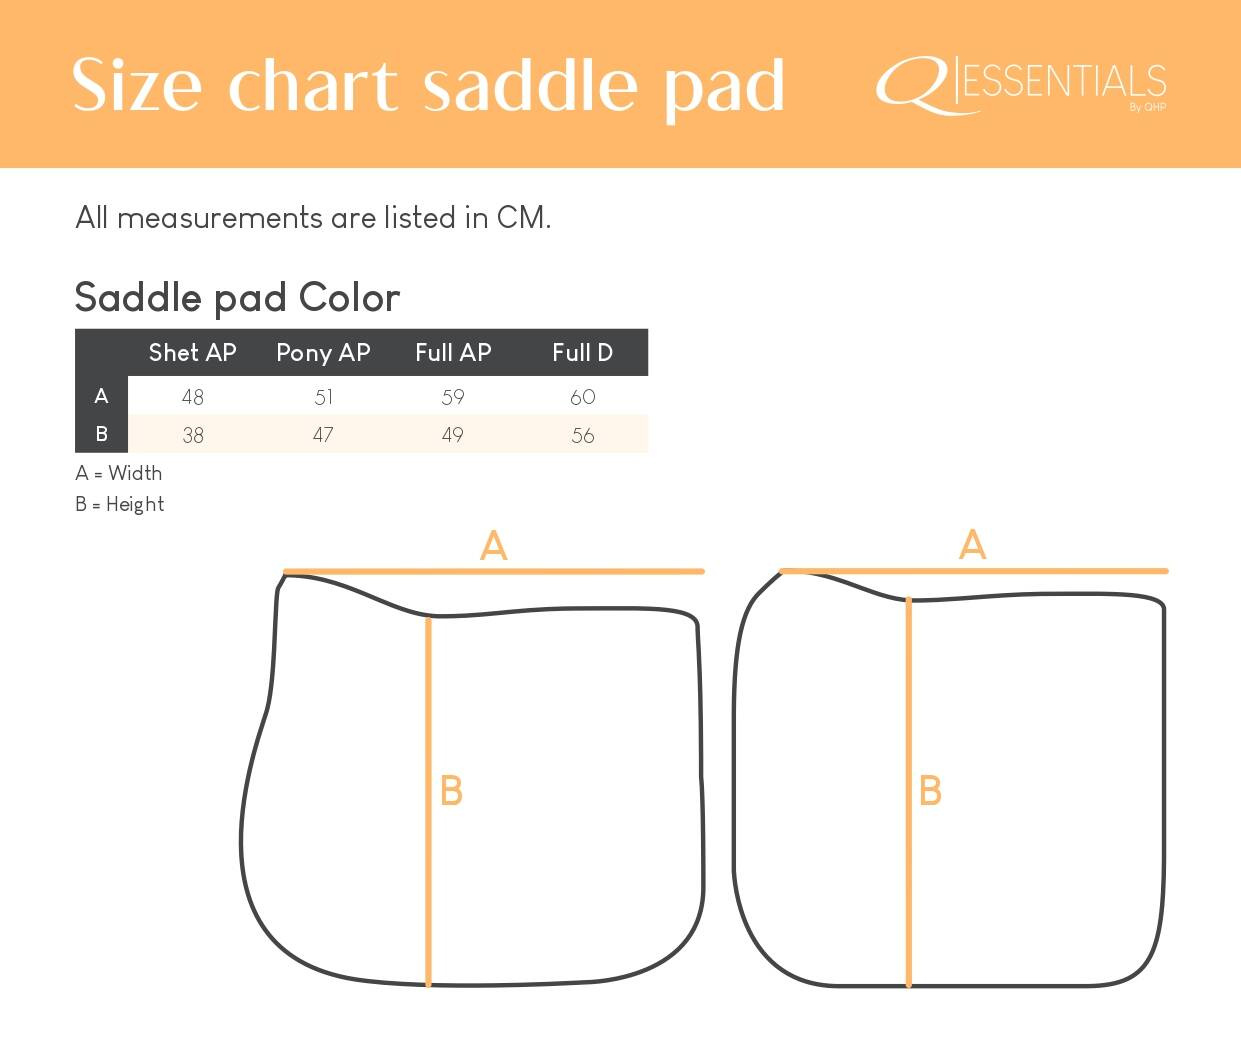This screenshot has height=1063, width=1241.
Task: Select the 'Full AP' column header
Action: pos(453,352)
